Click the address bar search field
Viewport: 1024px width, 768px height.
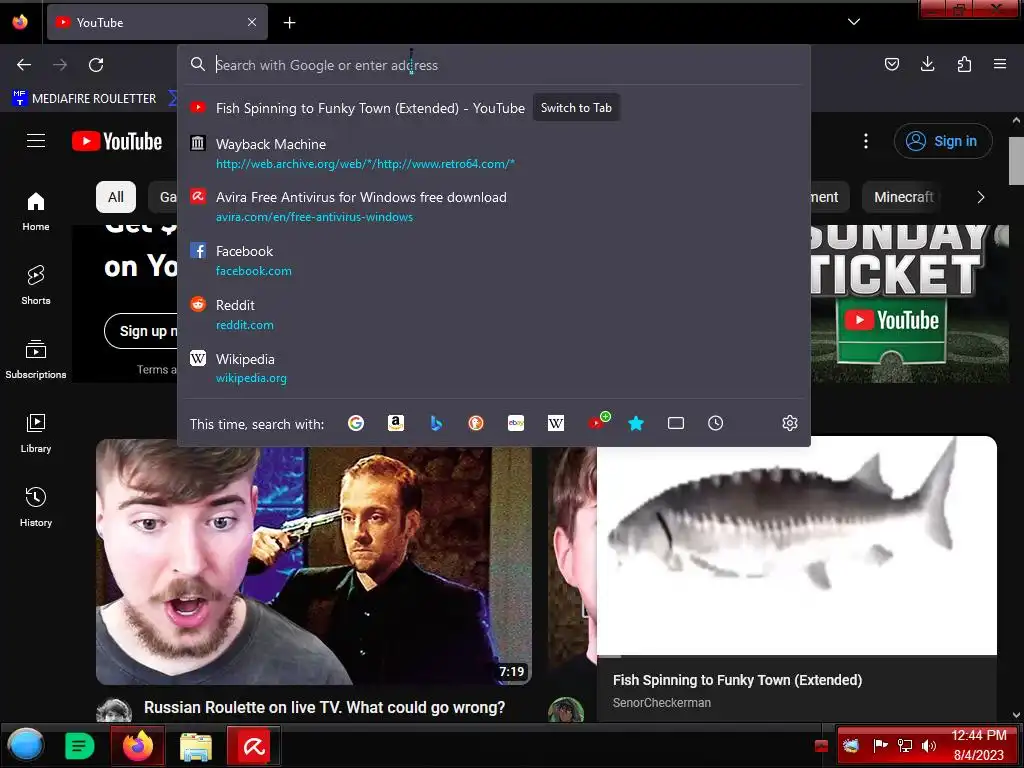[494, 65]
